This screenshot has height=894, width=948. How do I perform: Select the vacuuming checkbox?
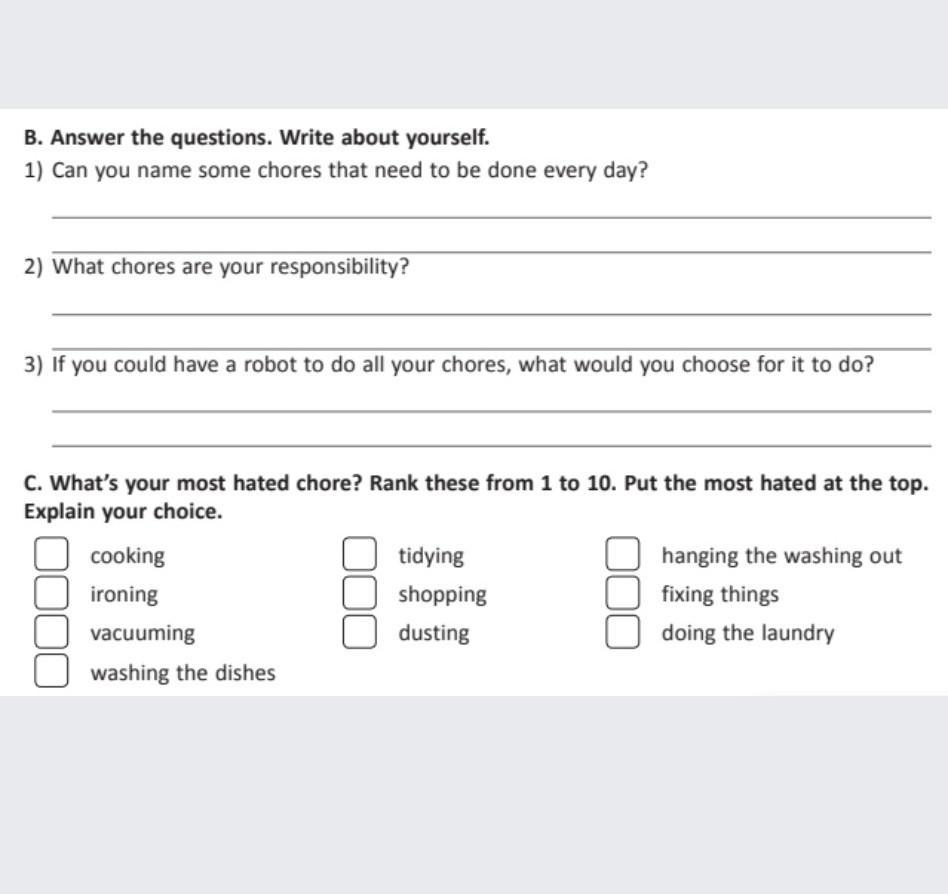coord(52,632)
